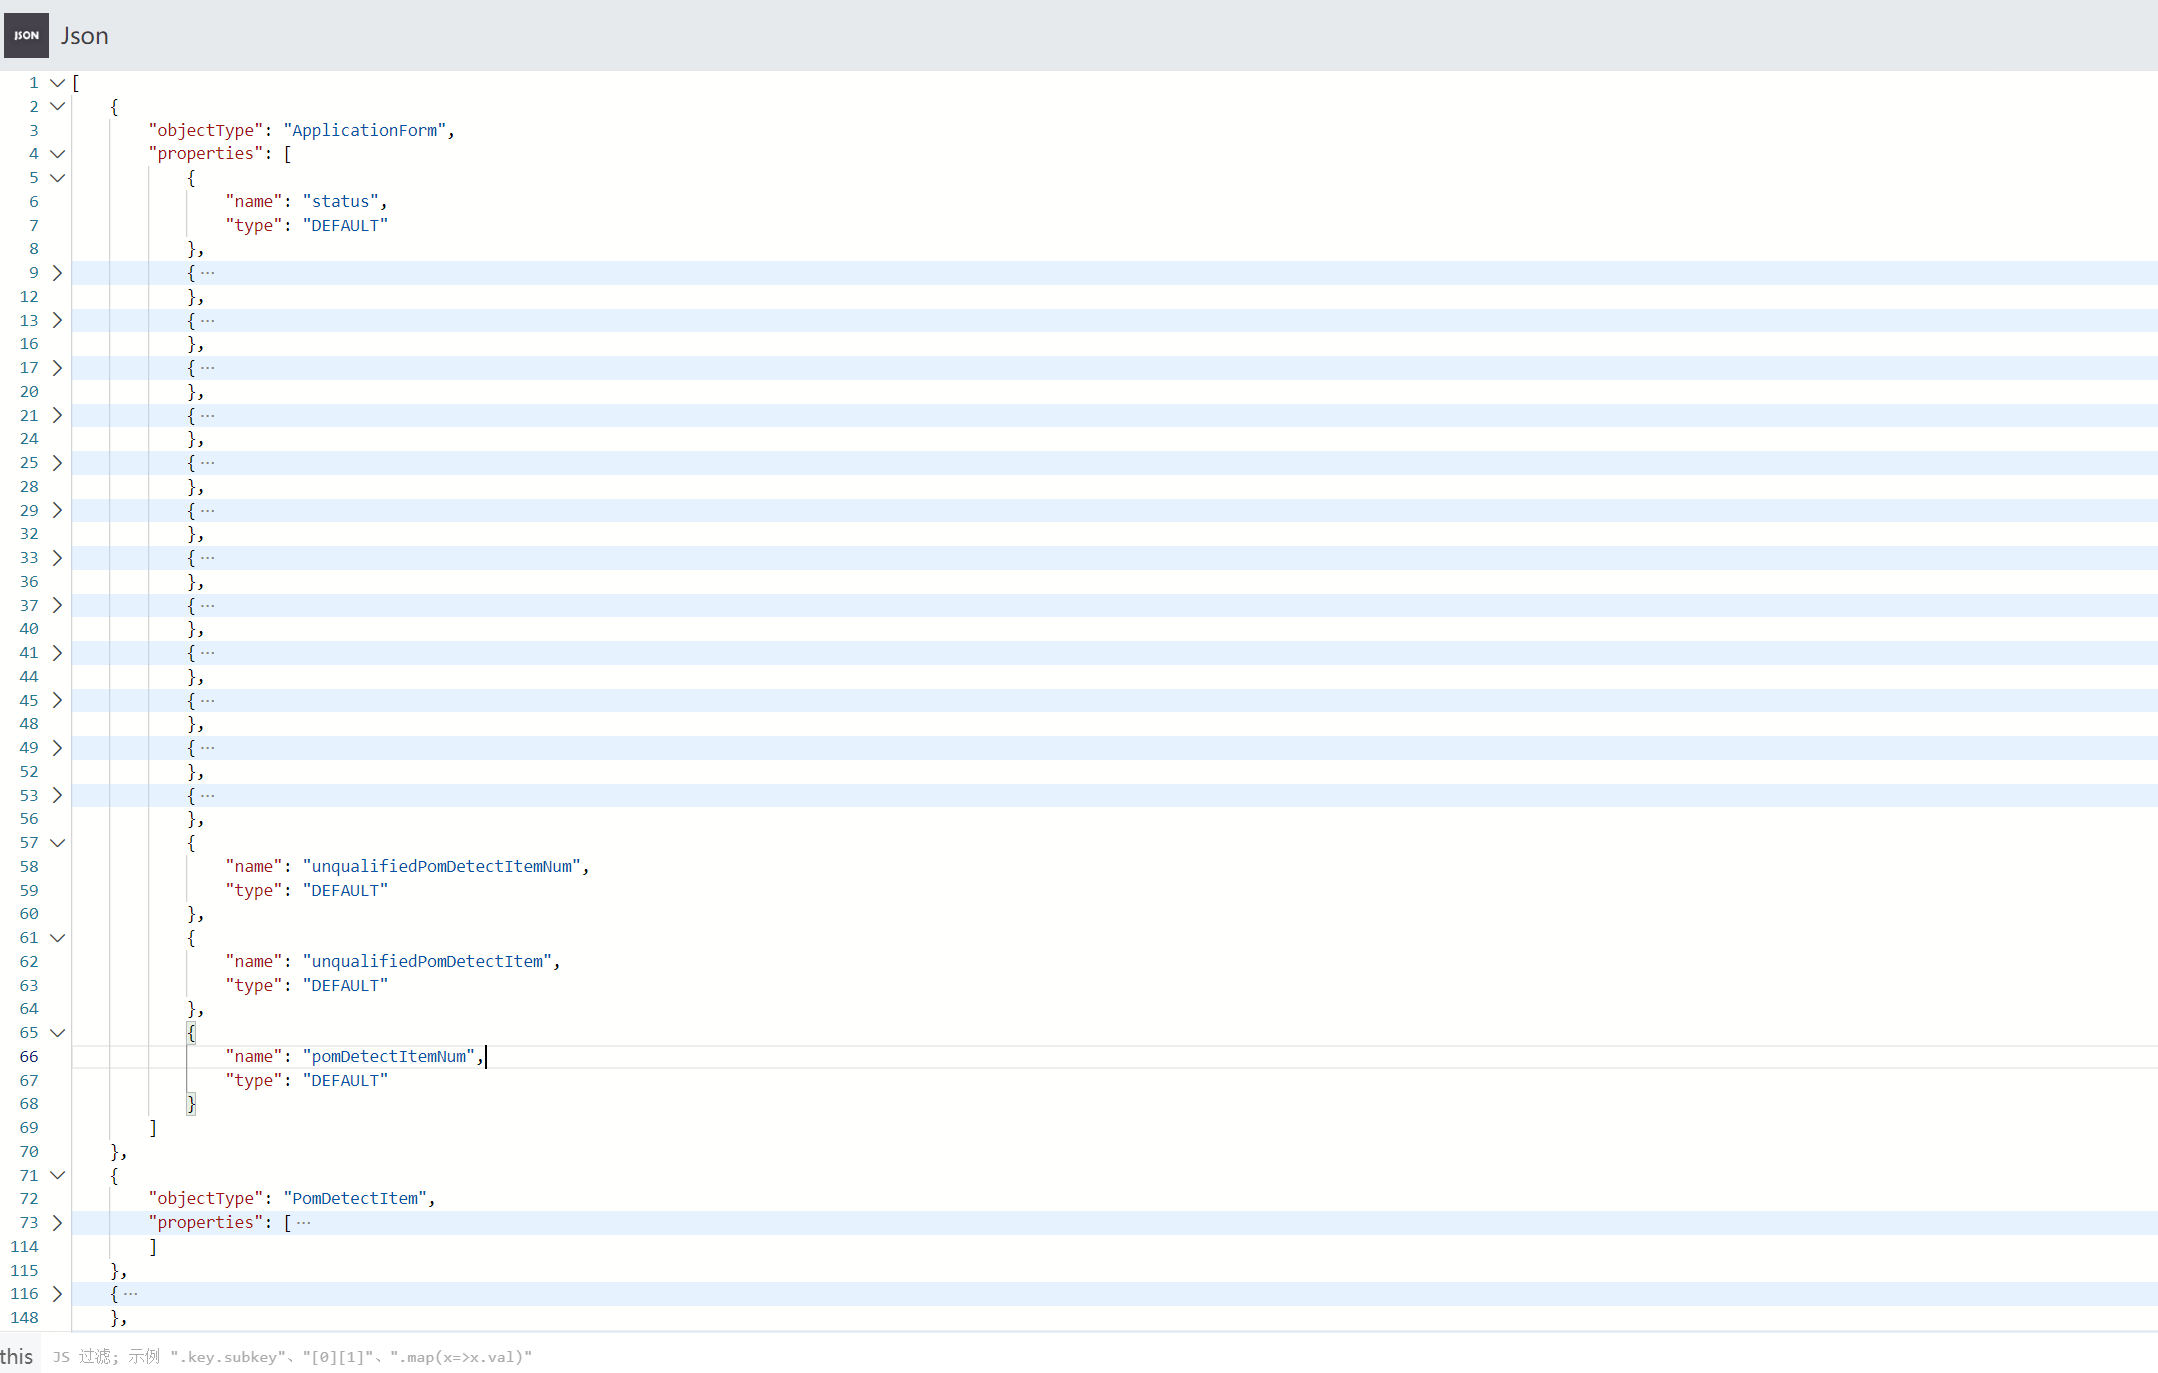Screen dimensions: 2158x1373
Task: Click the folded ellipsis on line 45
Action: (207, 700)
